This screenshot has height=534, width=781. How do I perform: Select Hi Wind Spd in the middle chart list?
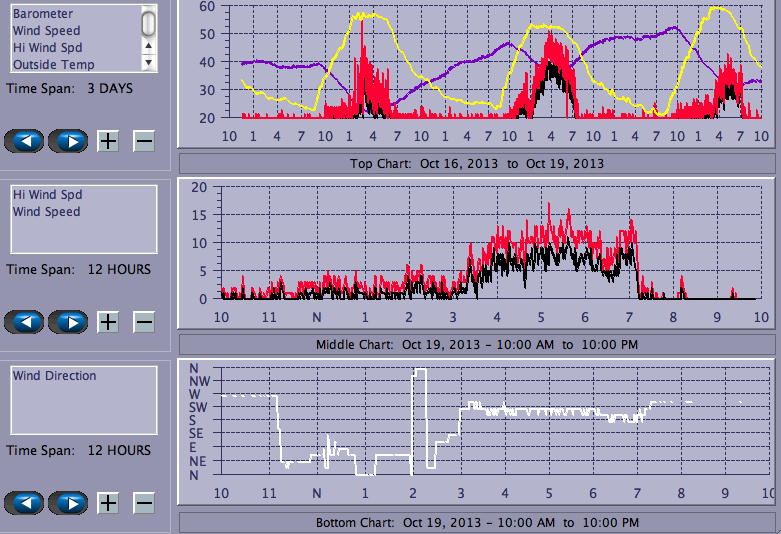47,195
